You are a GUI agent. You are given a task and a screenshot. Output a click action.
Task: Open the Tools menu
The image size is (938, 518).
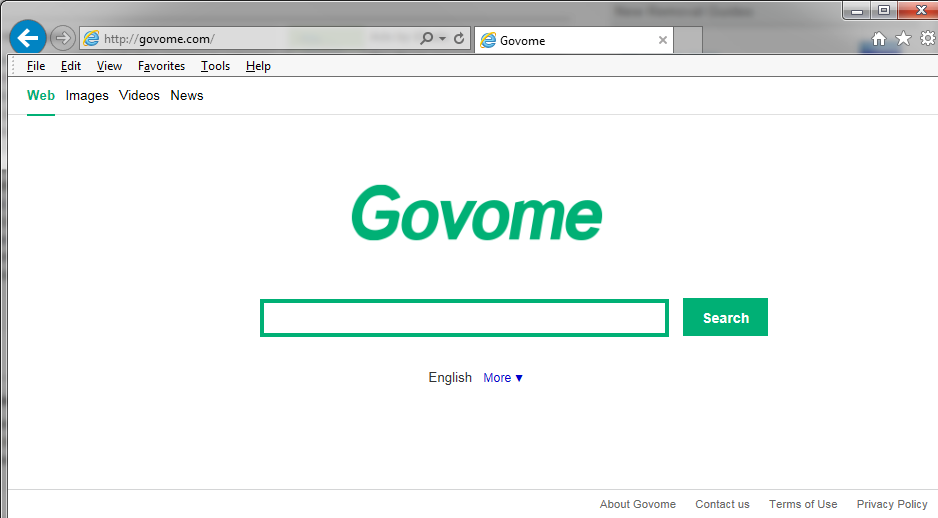[x=215, y=66]
